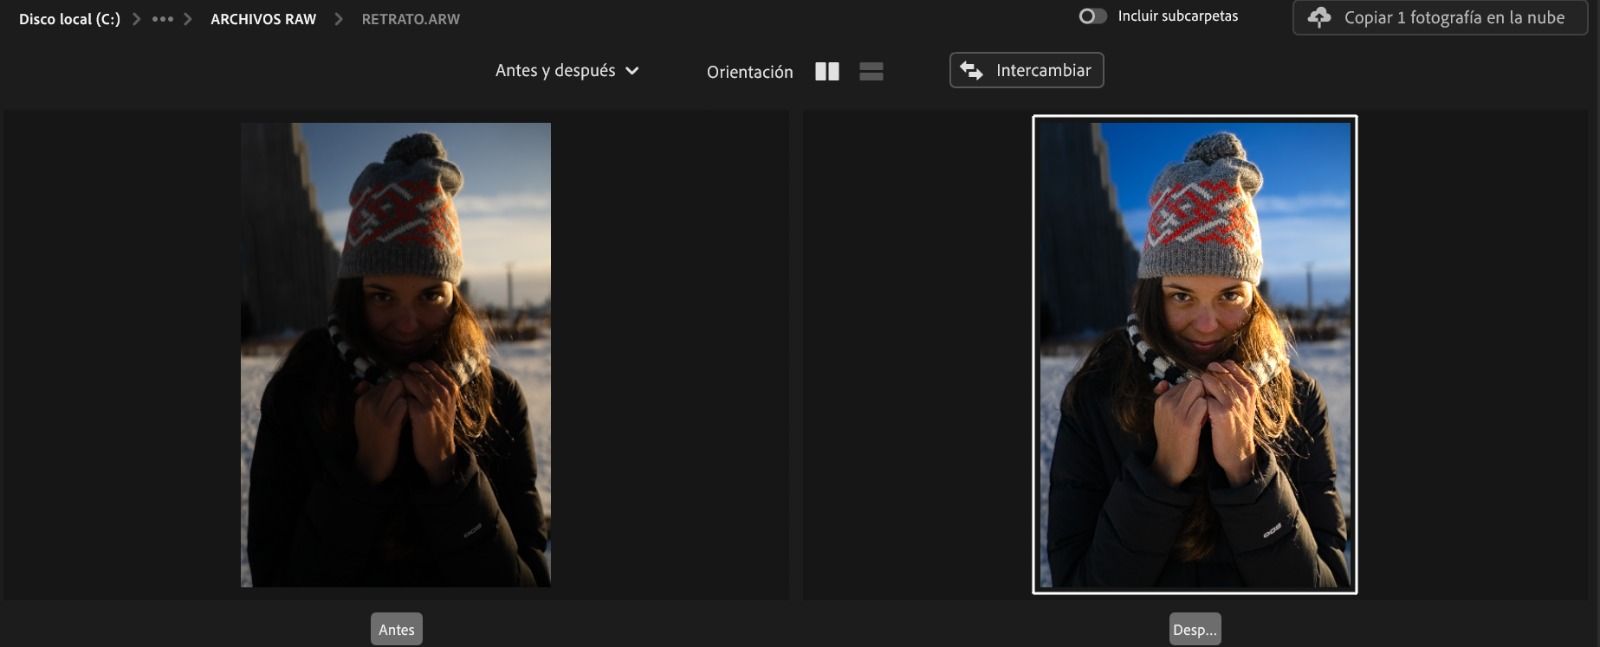1600x647 pixels.
Task: Enable the Incluir subcarpetas switch
Action: pos(1092,16)
